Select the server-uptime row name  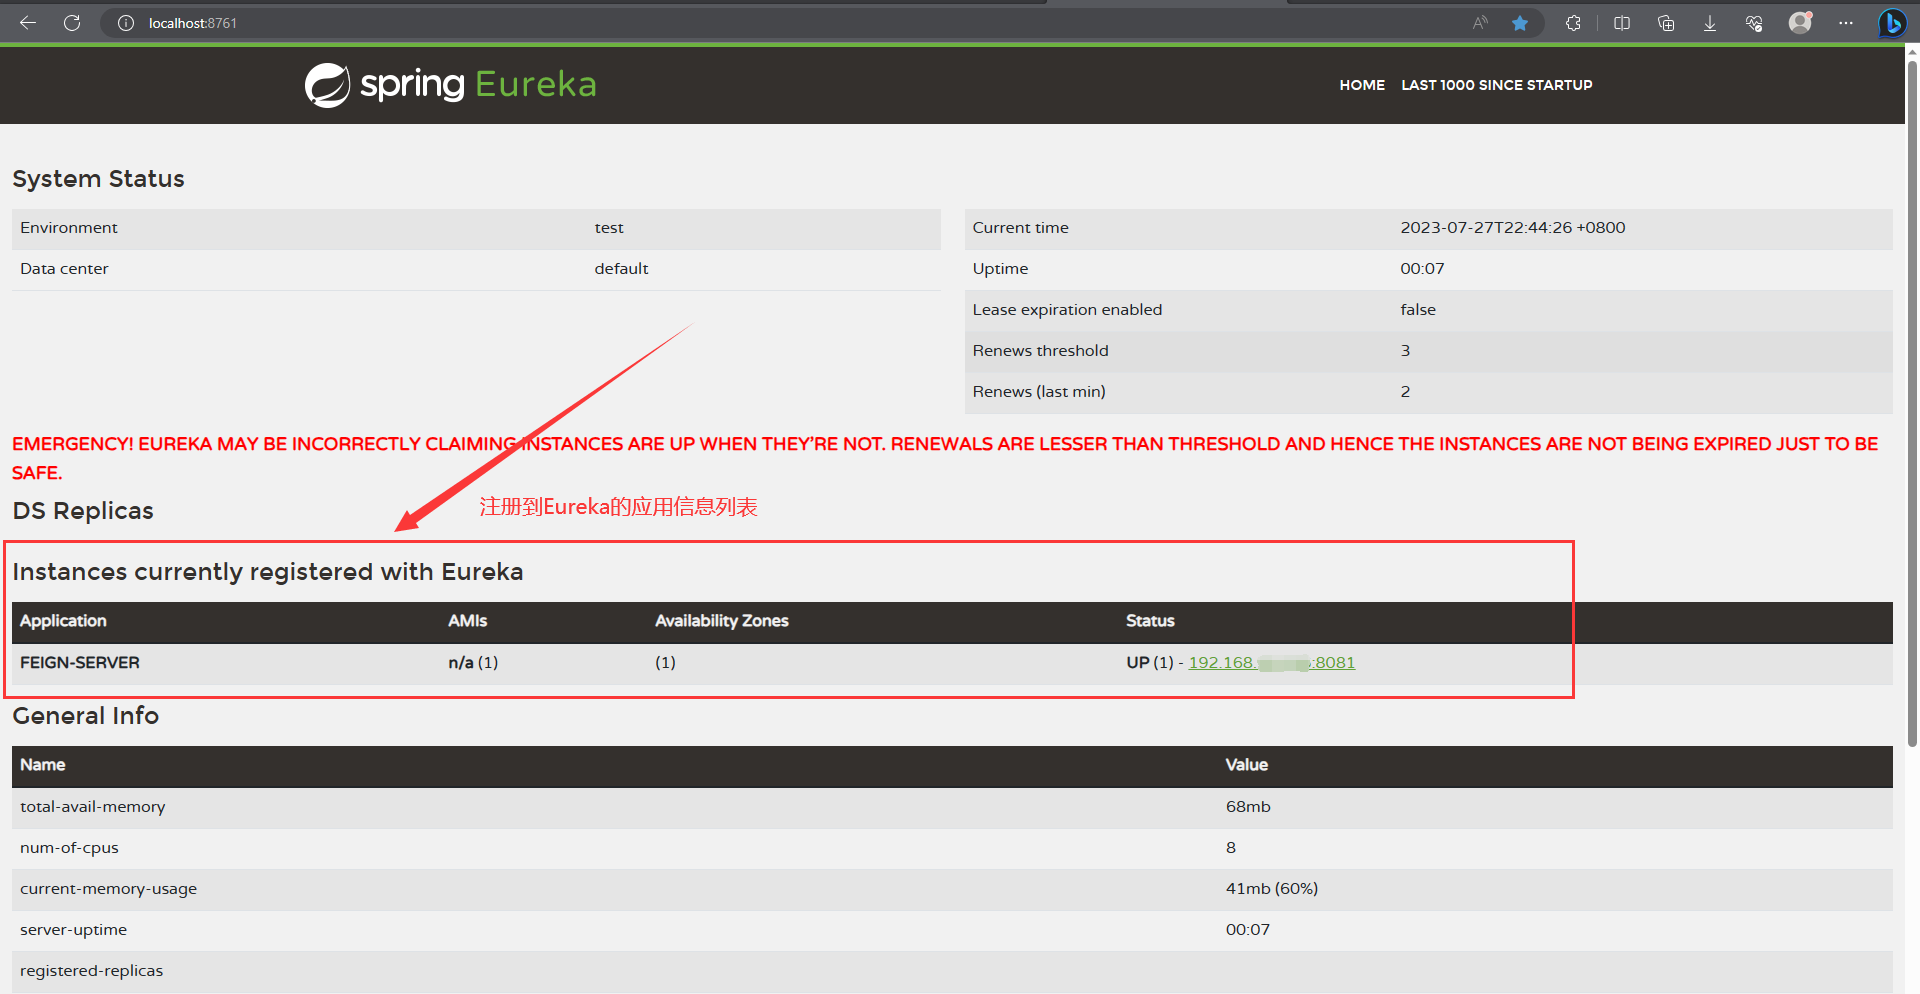click(74, 930)
